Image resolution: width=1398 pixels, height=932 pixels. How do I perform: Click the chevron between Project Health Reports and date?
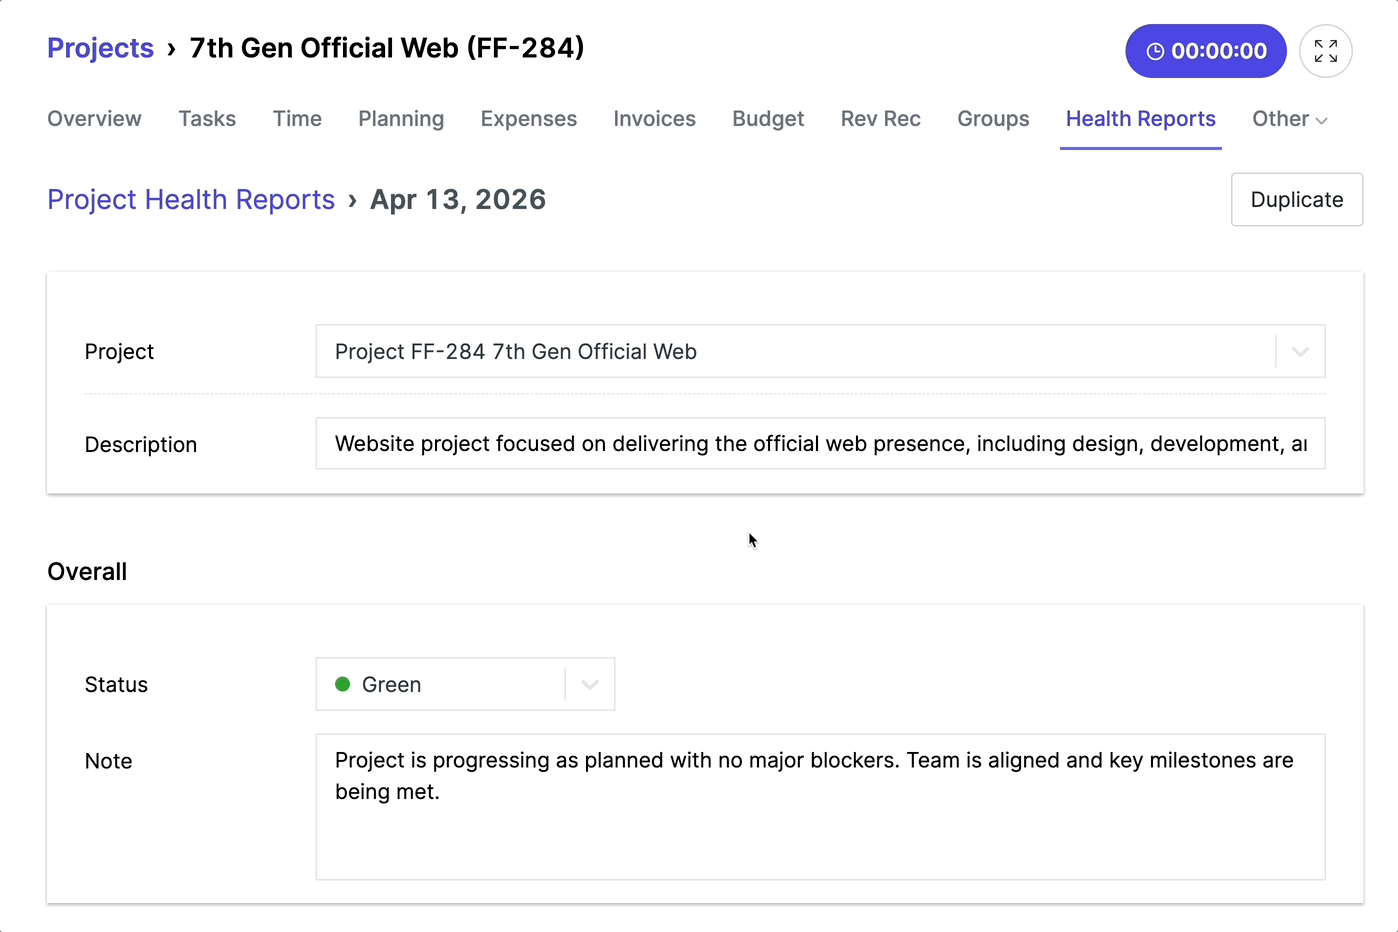[351, 200]
